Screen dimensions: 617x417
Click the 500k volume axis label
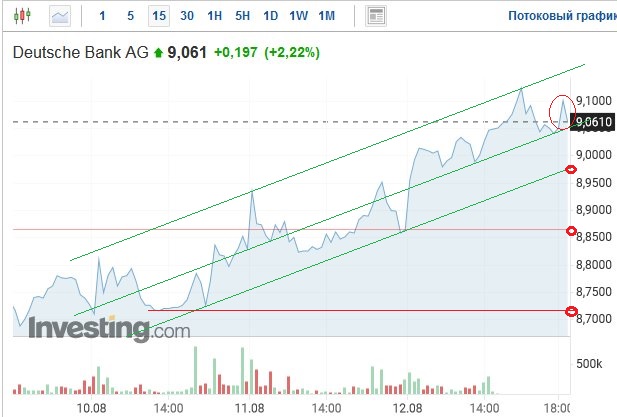[x=589, y=363]
